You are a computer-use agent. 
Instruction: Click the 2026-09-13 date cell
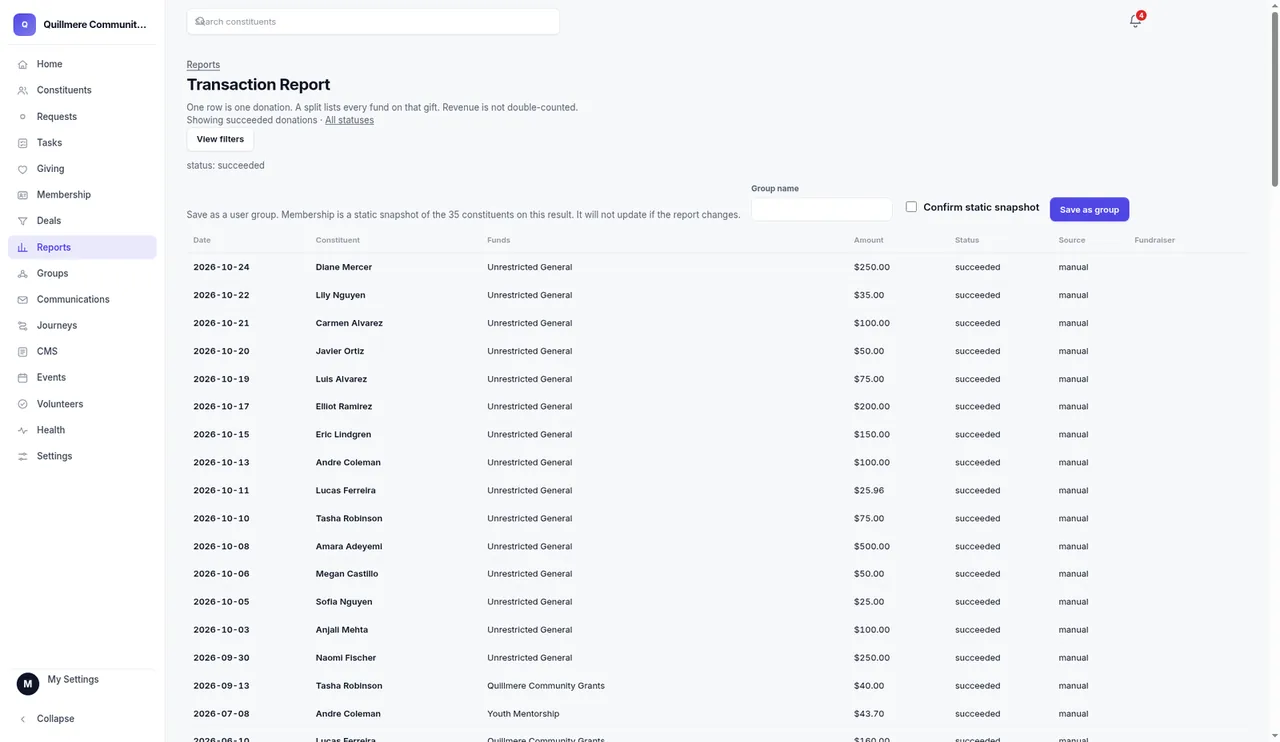coord(221,686)
